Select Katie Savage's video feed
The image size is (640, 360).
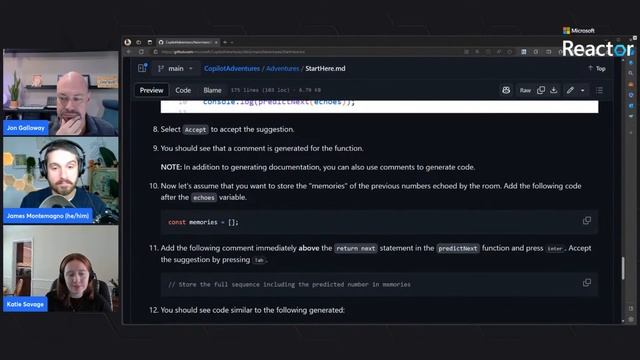[x=61, y=269]
